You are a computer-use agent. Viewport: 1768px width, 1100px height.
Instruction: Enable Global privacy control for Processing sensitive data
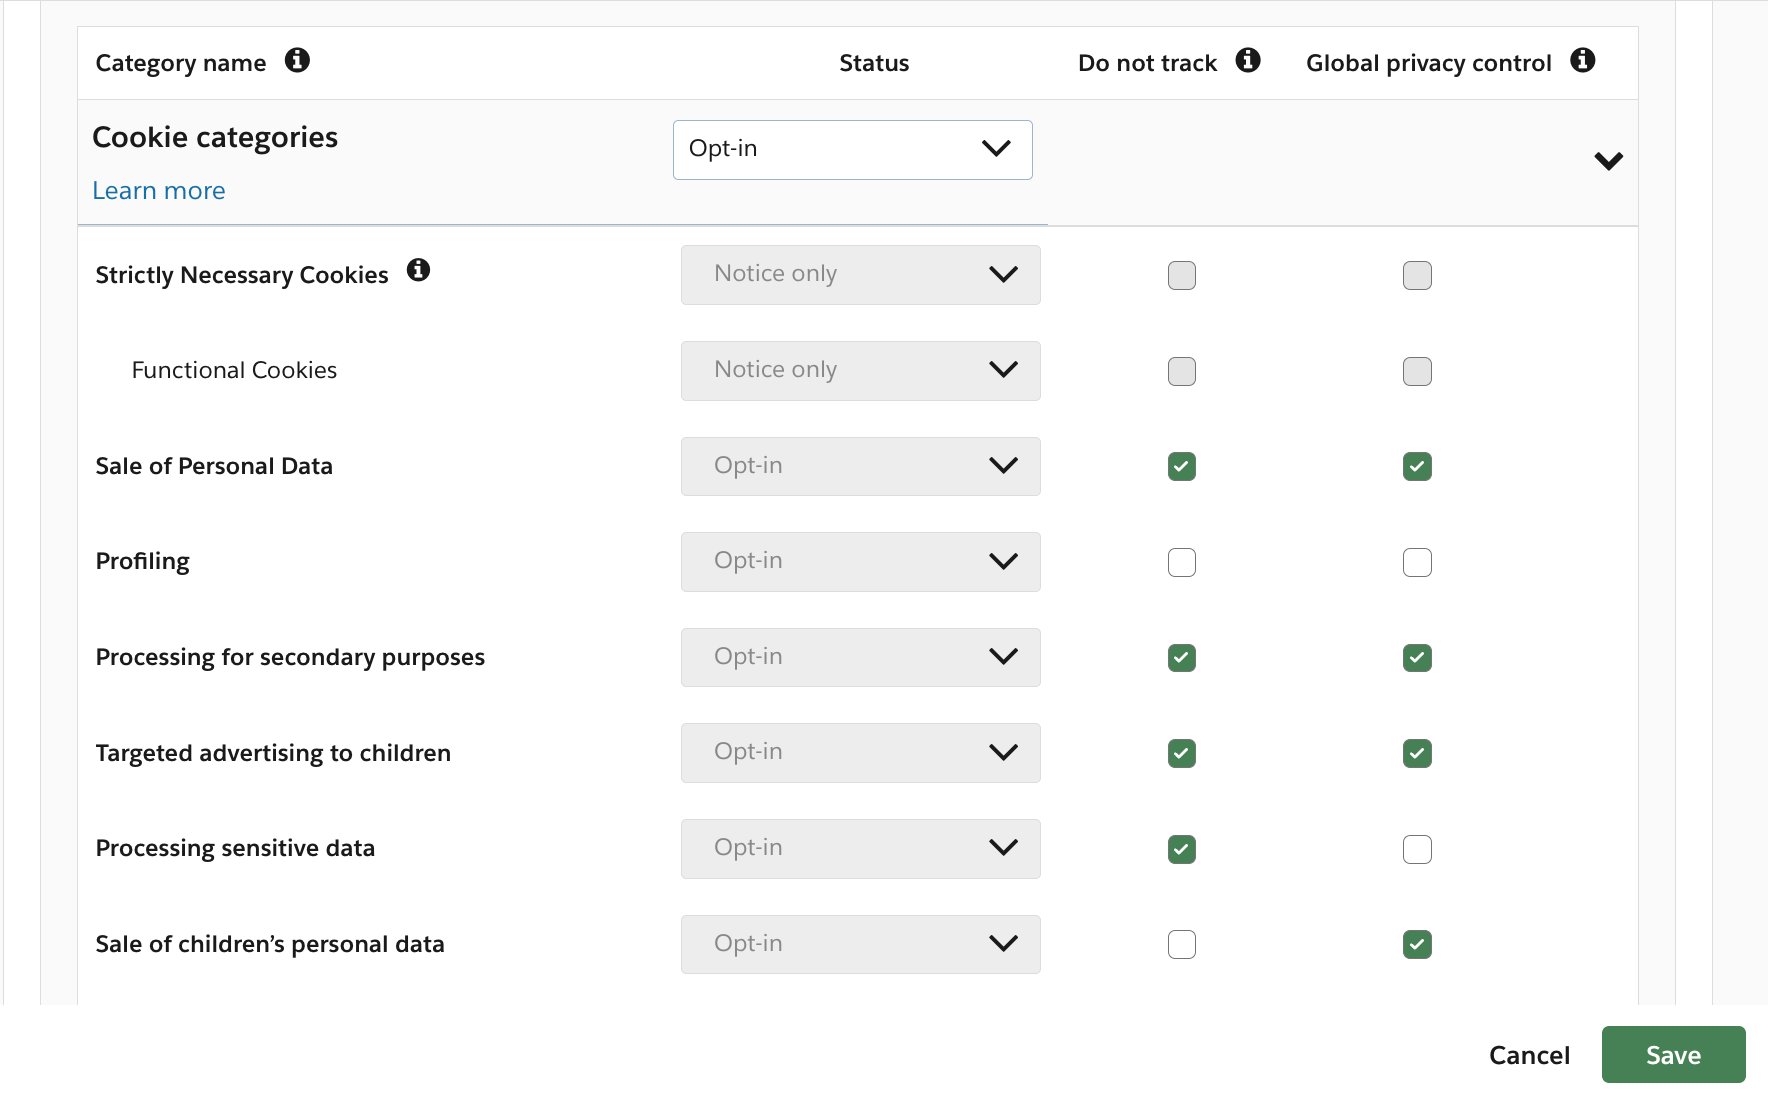point(1417,849)
